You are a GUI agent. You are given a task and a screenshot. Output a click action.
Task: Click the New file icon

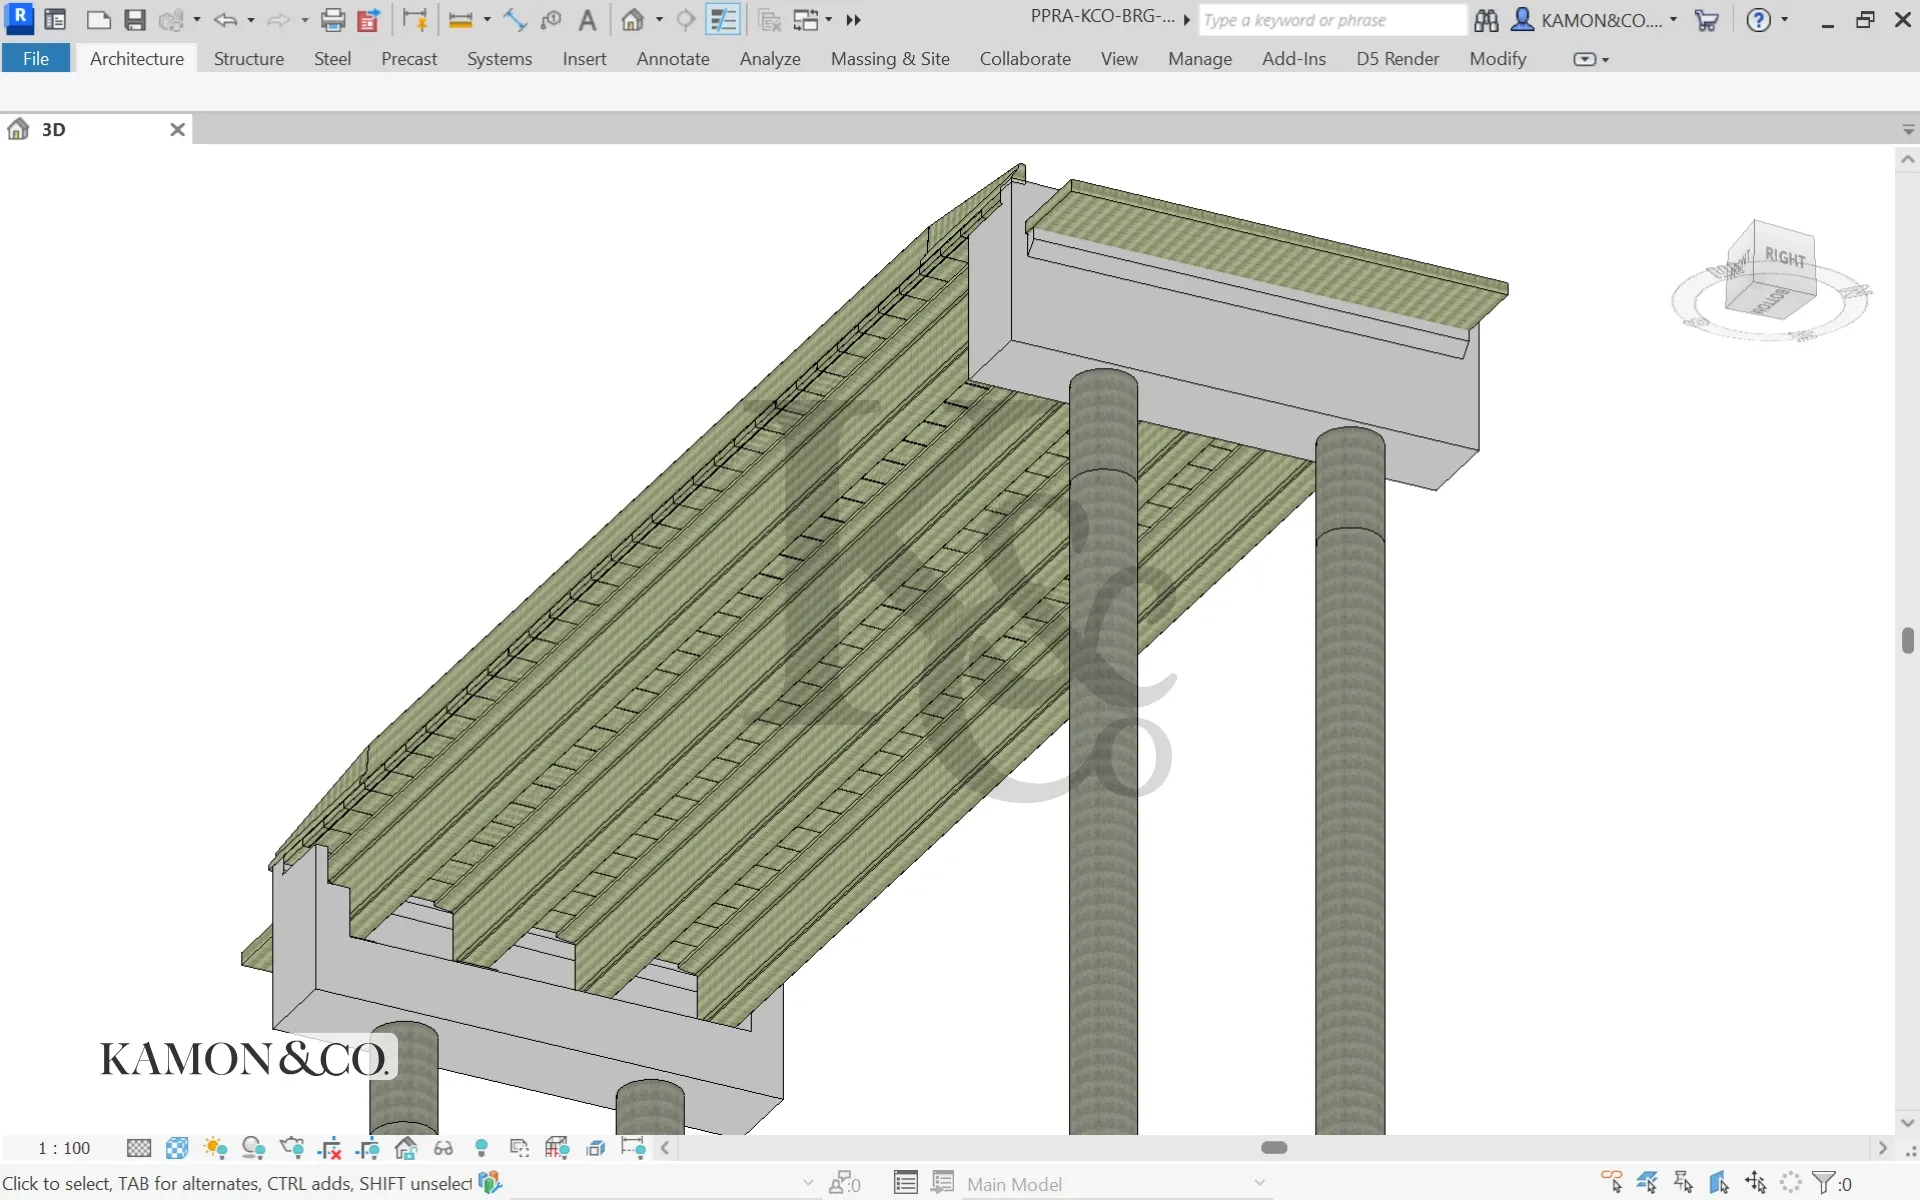pos(98,20)
